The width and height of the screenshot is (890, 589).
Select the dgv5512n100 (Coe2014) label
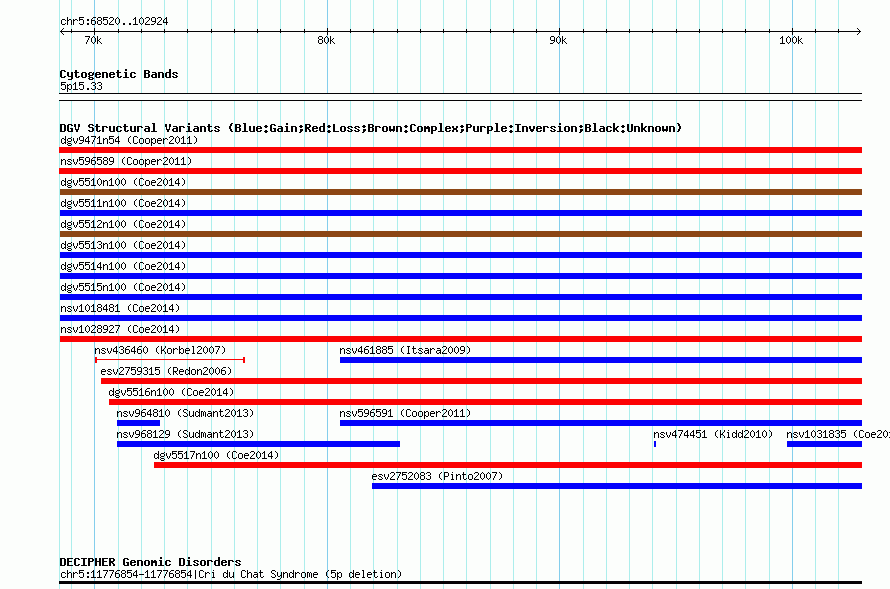123,224
